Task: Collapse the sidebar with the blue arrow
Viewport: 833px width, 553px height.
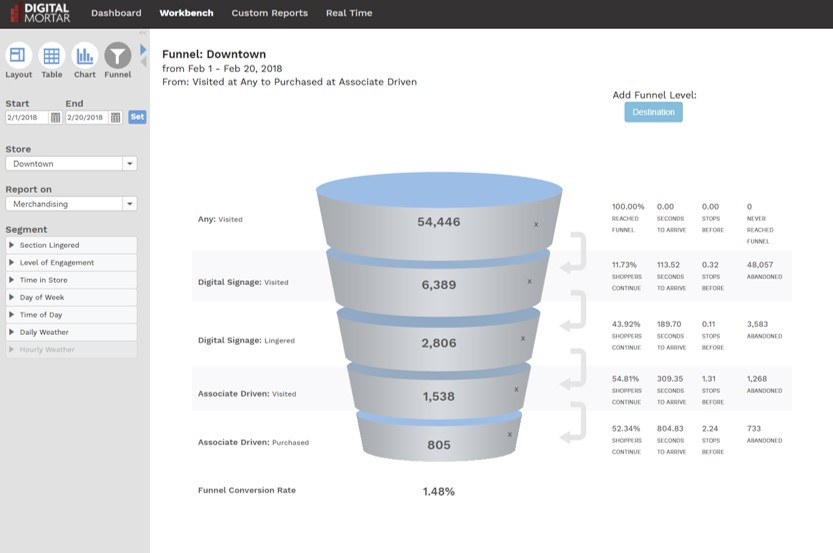Action: click(143, 49)
